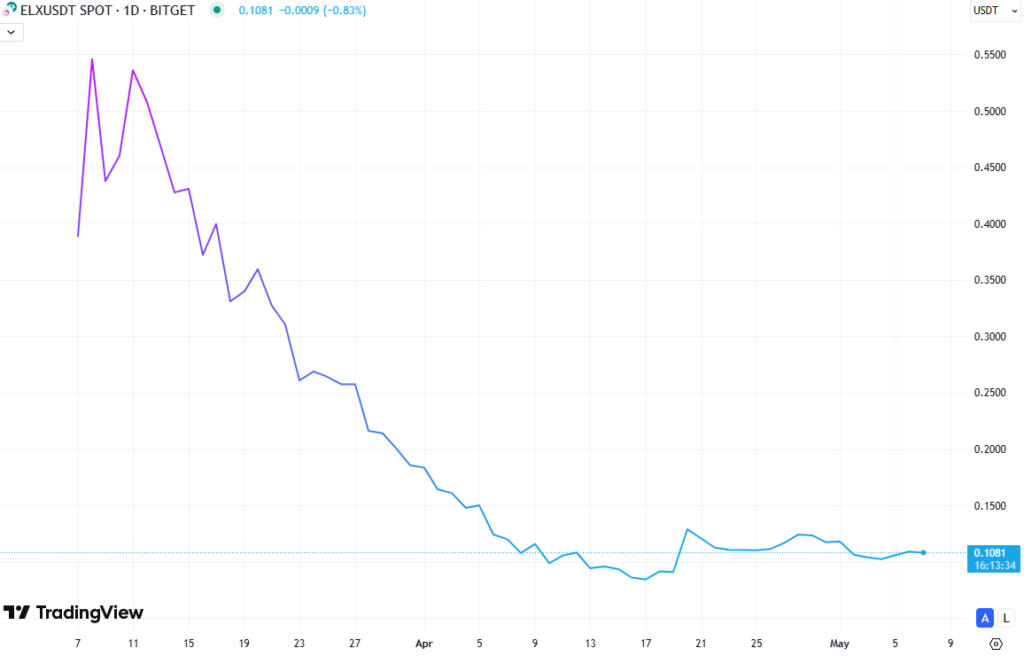Image resolution: width=1024 pixels, height=656 pixels.
Task: Click the 0.1500 price axis label
Action: click(989, 506)
